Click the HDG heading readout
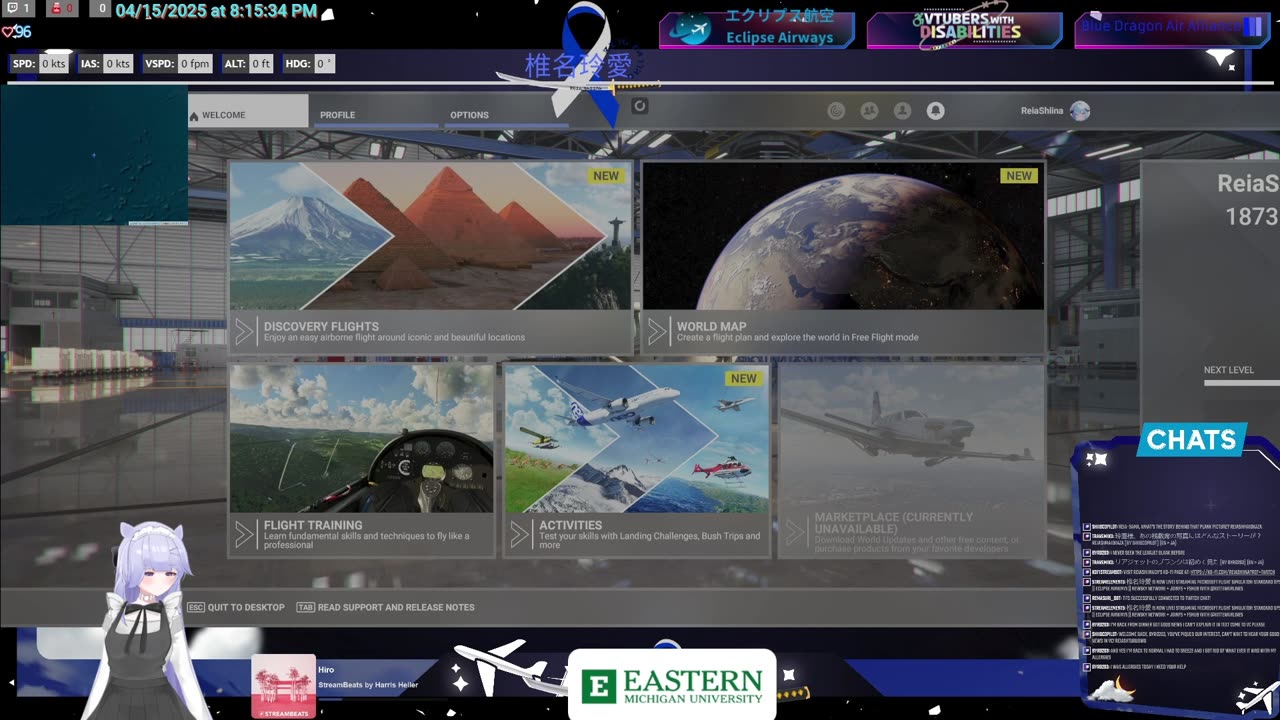 coord(309,64)
